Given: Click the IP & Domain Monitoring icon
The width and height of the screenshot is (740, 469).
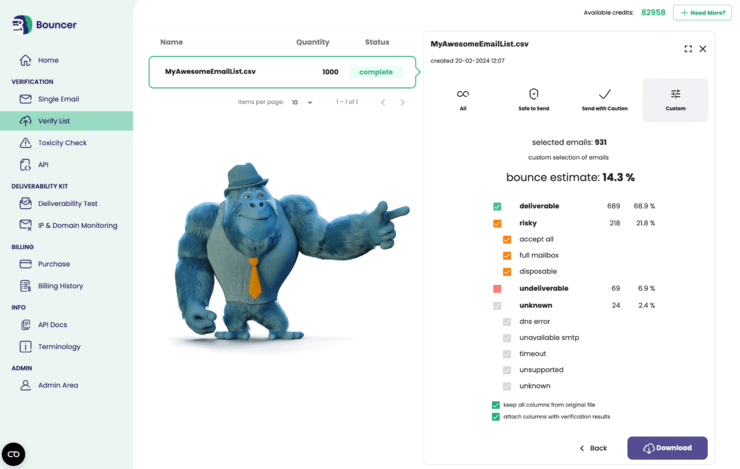Looking at the screenshot, I should [x=26, y=226].
